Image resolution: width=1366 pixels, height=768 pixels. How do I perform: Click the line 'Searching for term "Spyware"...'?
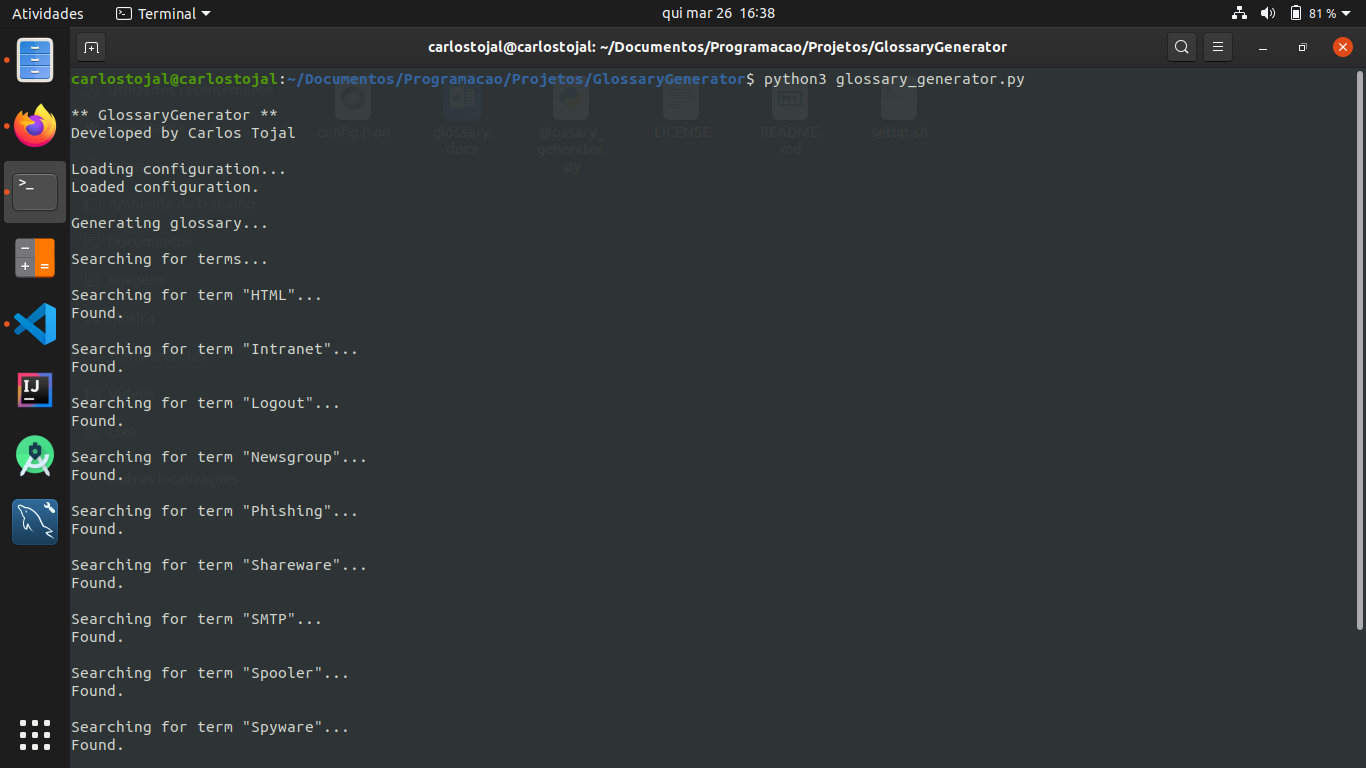pyautogui.click(x=210, y=727)
